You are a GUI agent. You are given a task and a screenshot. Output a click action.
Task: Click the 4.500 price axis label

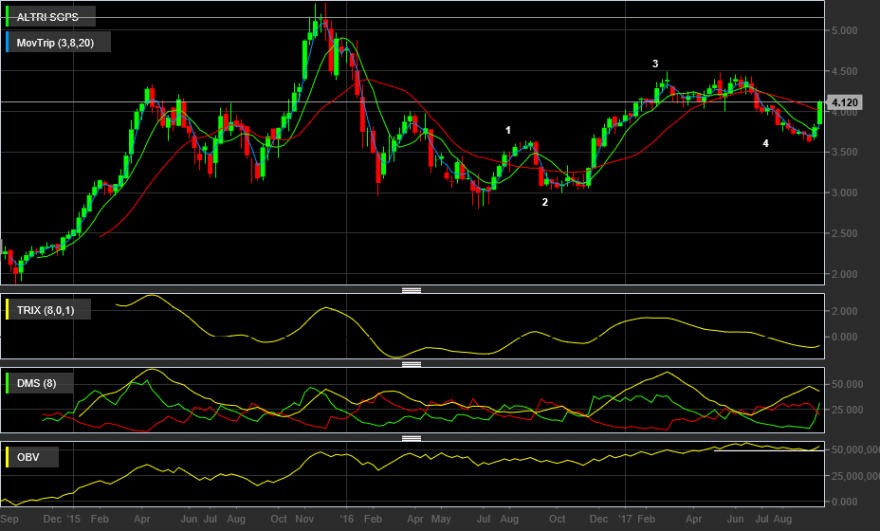[x=844, y=71]
